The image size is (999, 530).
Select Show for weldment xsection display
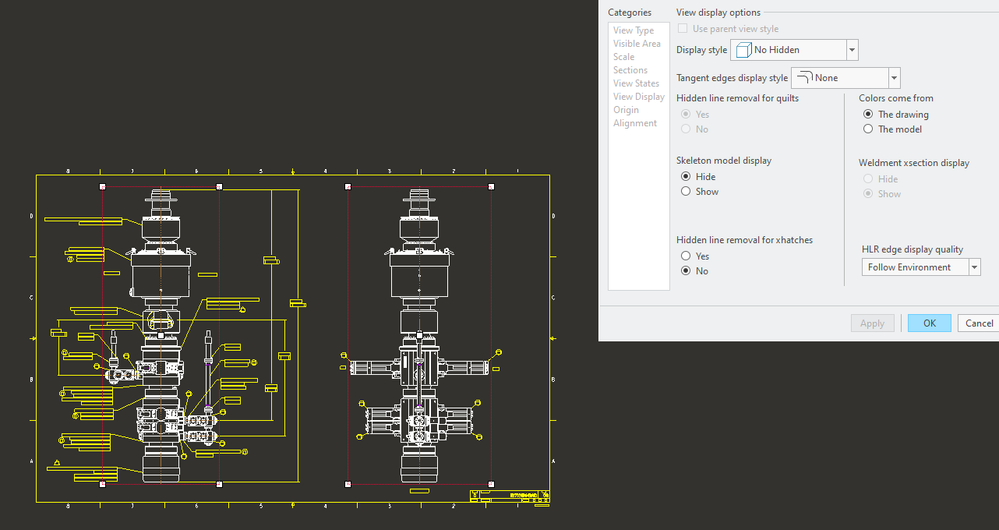pos(868,194)
